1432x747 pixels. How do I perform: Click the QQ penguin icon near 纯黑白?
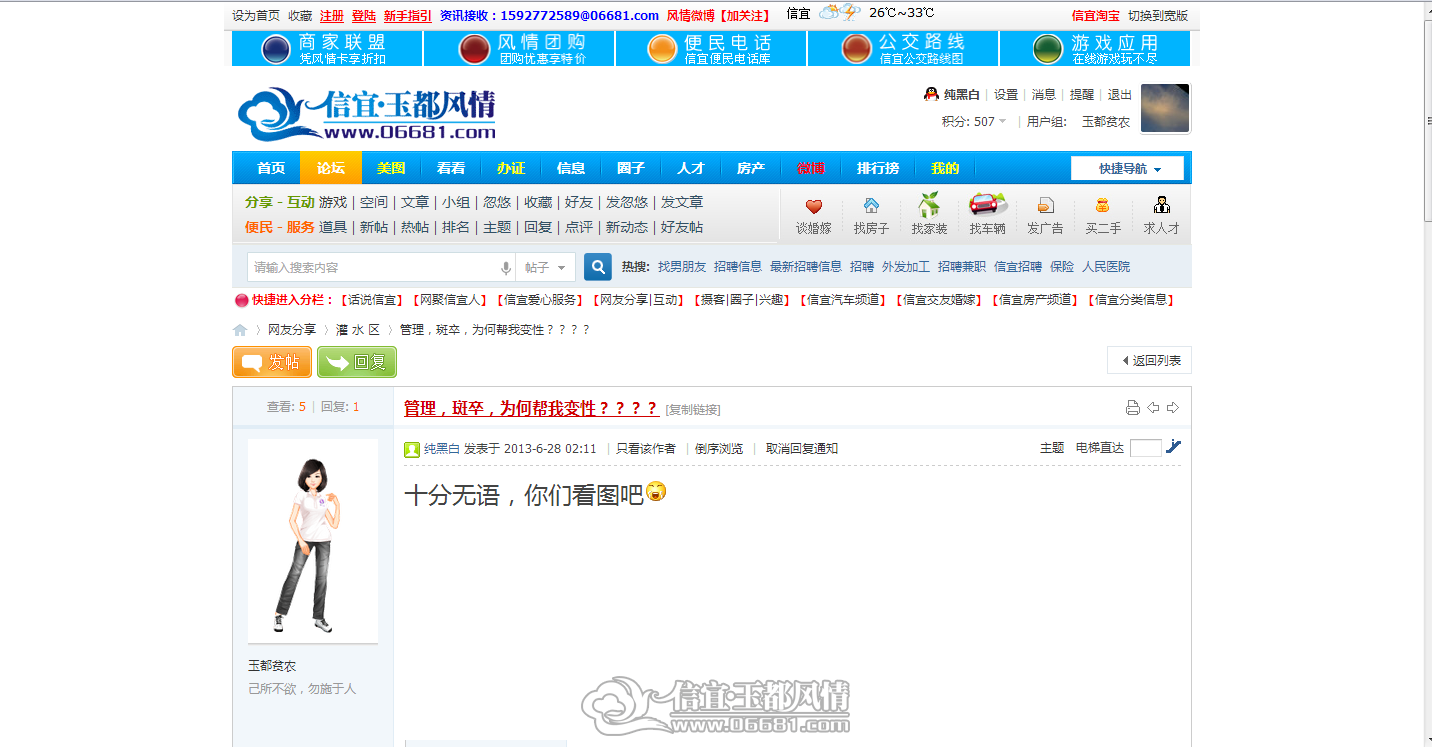pos(931,94)
